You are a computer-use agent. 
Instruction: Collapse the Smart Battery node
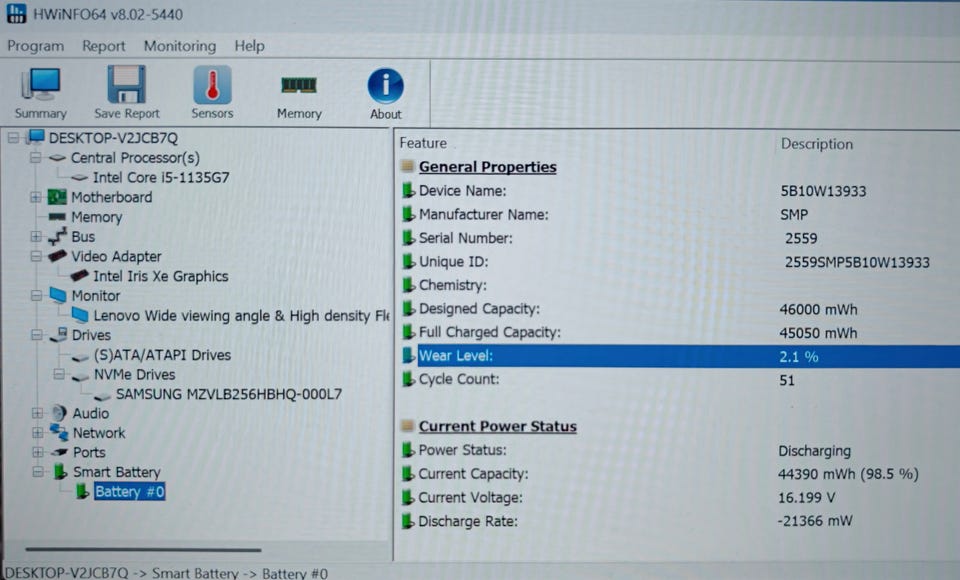[x=38, y=472]
